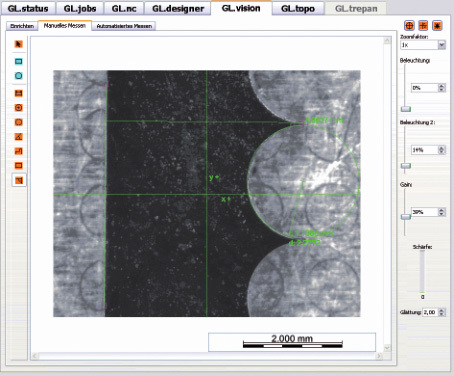
Task: Open the Zoomfaktor dropdown
Action: [x=442, y=45]
